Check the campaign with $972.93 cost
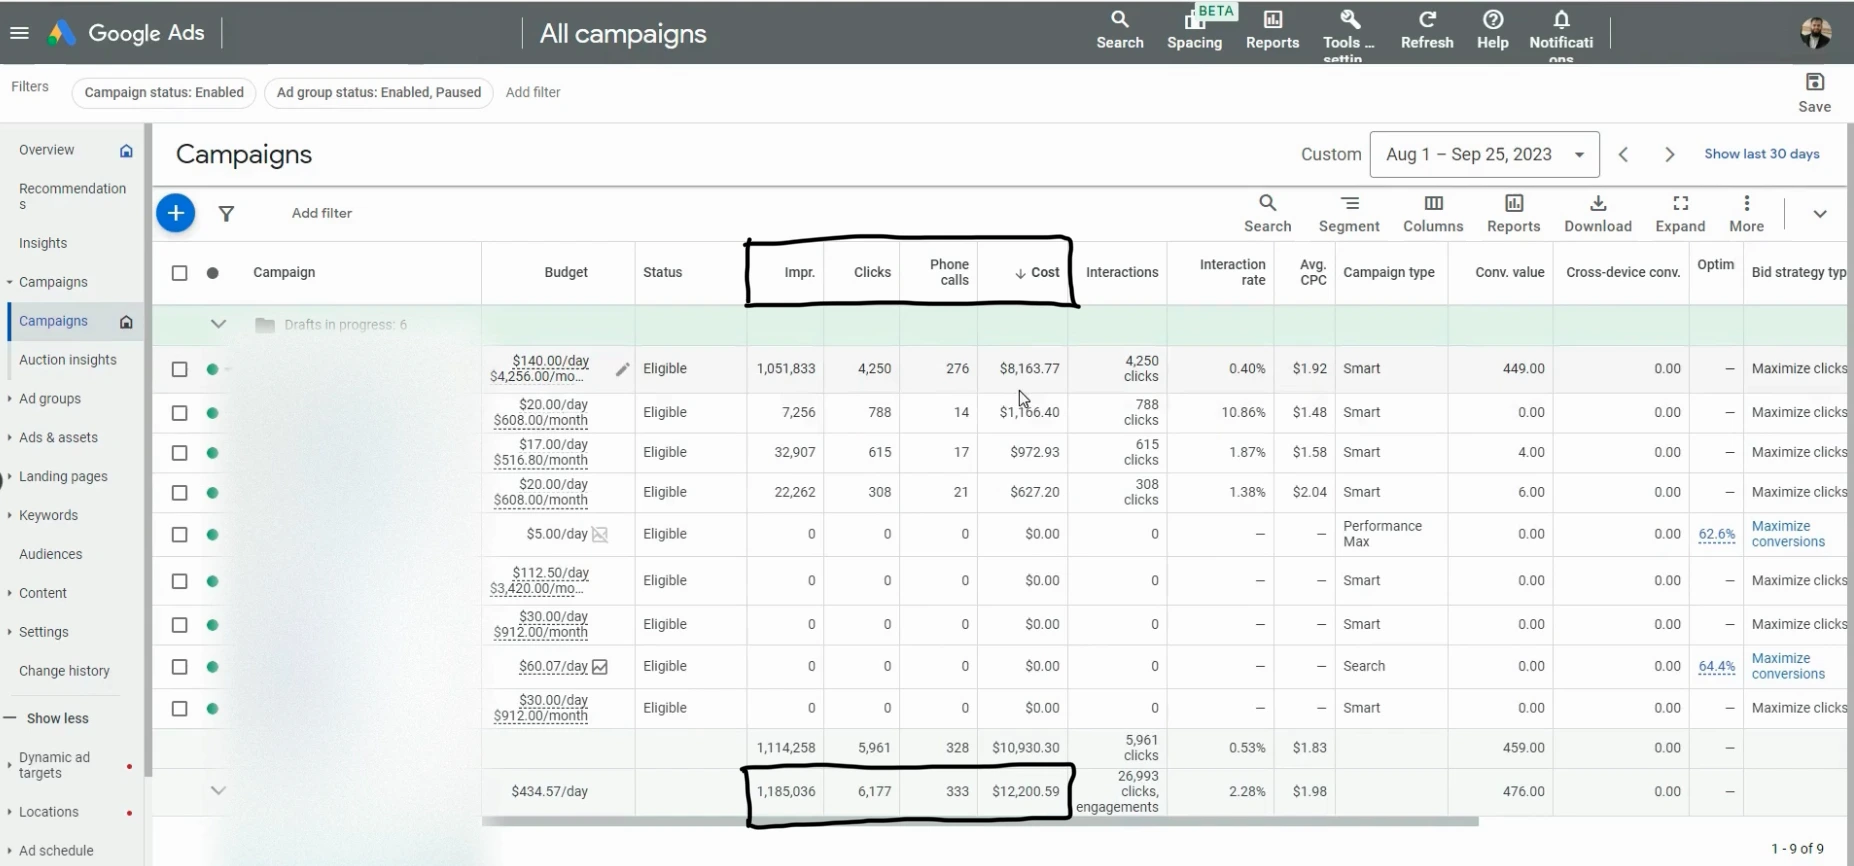1854x866 pixels. tap(179, 453)
